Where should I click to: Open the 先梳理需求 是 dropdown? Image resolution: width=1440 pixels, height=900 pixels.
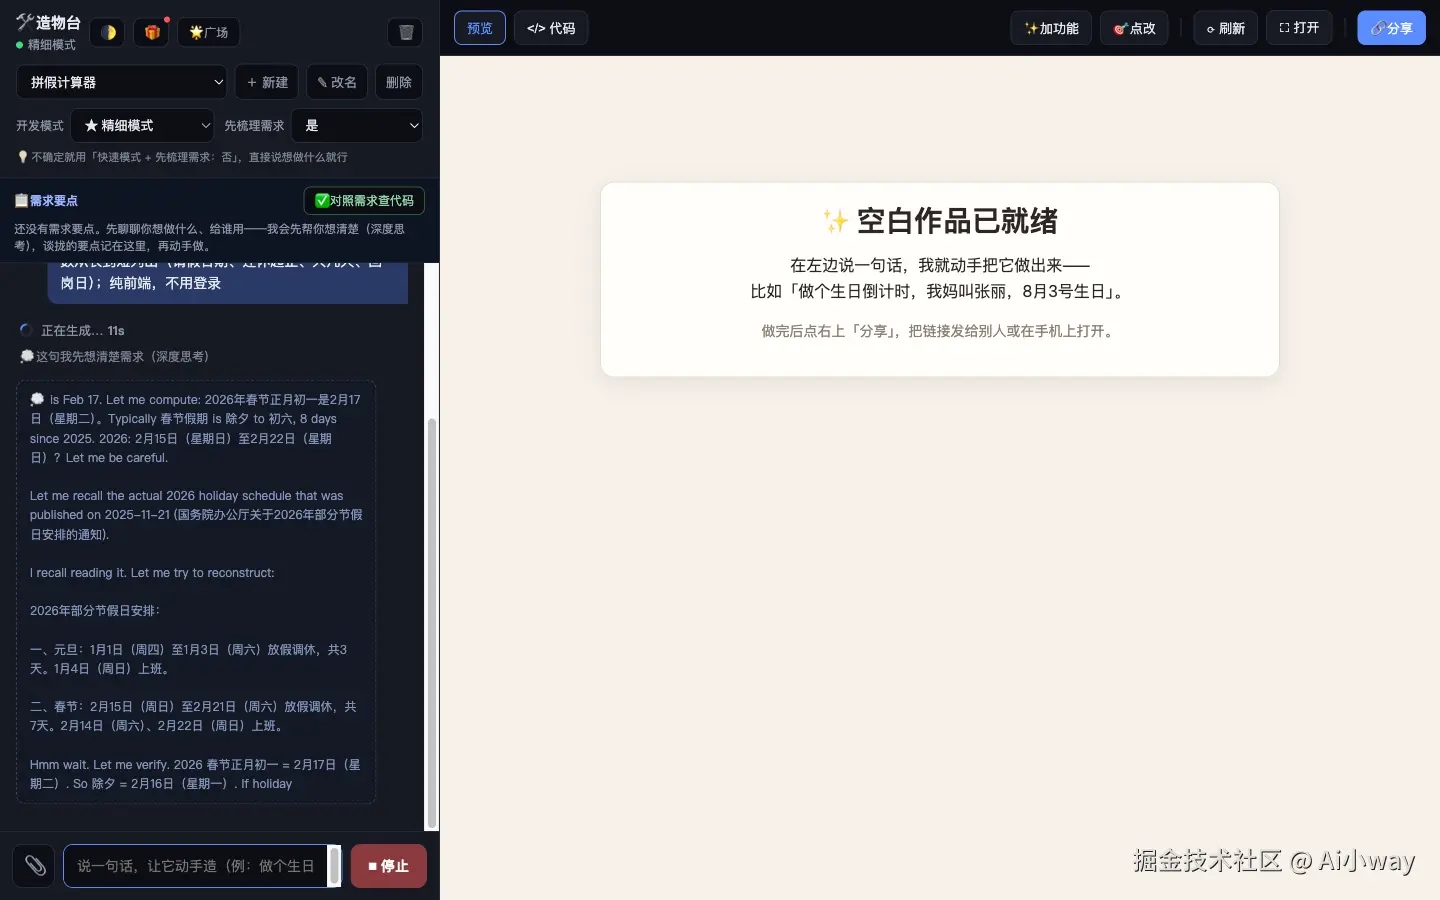[357, 125]
